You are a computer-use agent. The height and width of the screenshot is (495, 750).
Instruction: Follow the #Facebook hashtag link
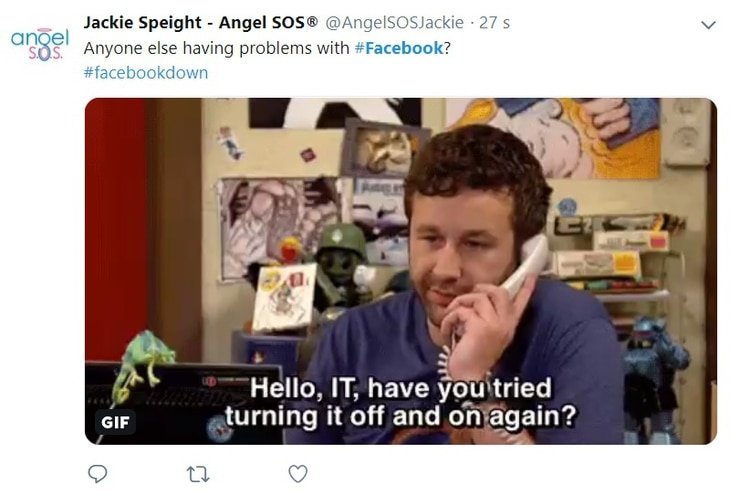[399, 48]
